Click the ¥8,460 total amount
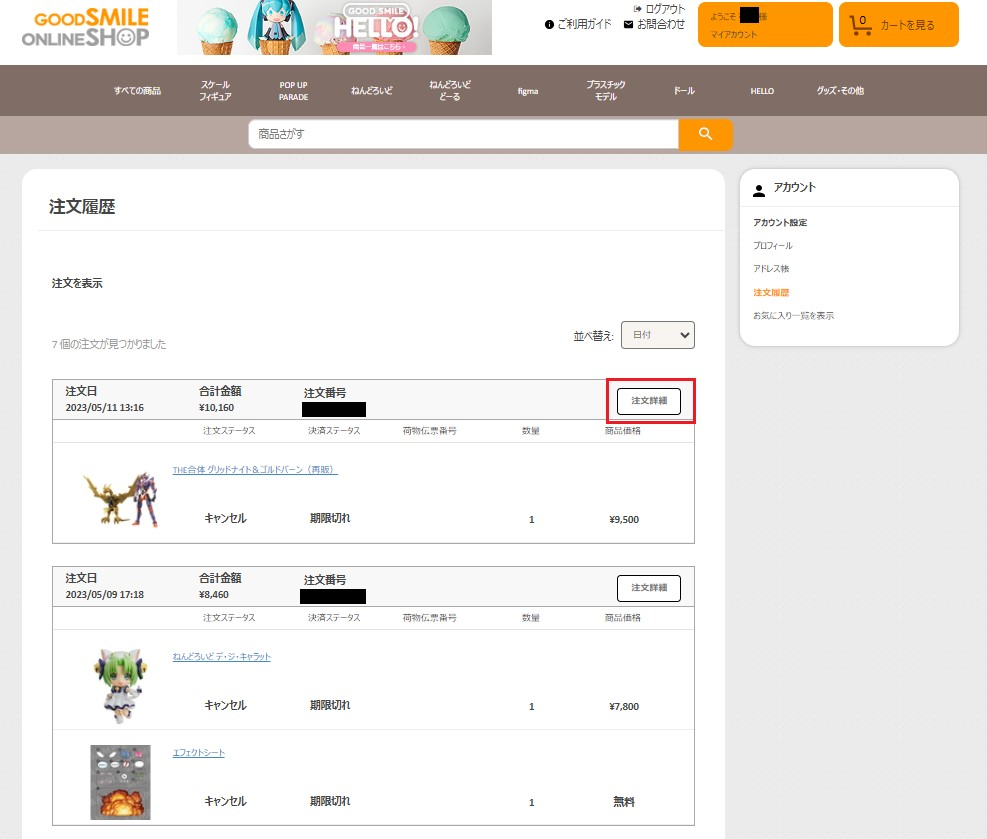 click(213, 595)
